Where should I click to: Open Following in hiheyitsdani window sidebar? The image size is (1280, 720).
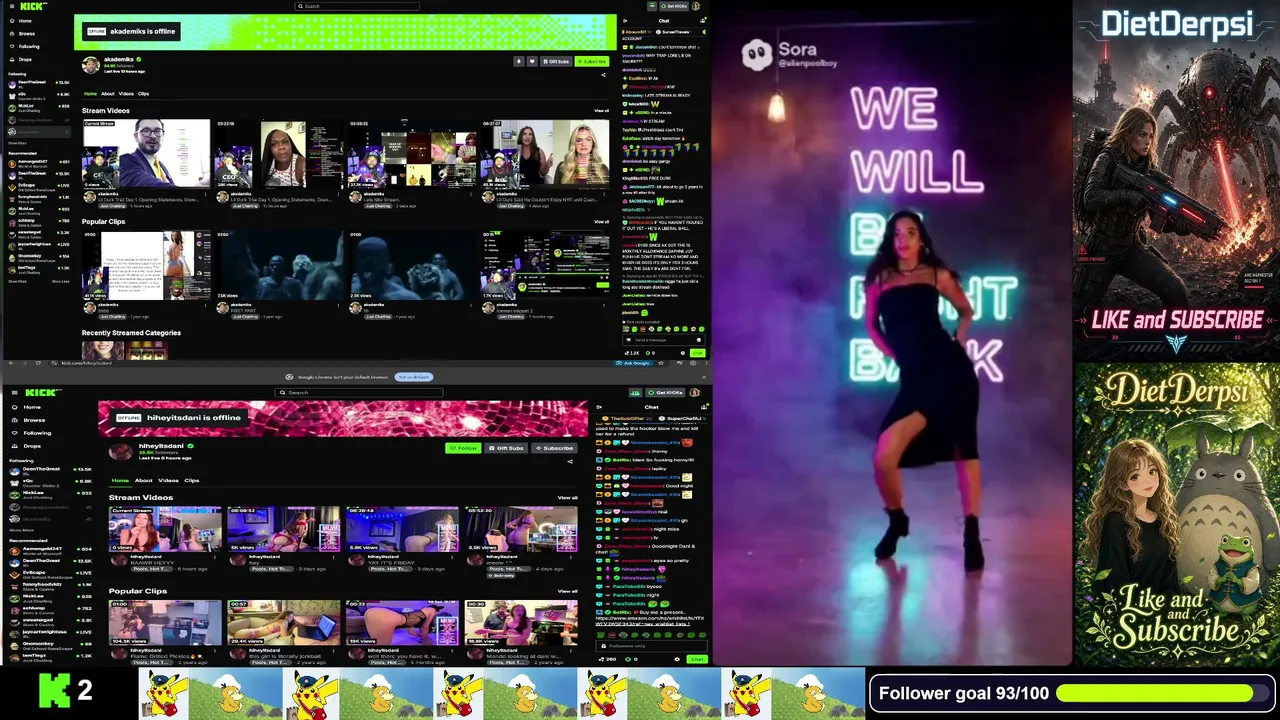[32, 433]
